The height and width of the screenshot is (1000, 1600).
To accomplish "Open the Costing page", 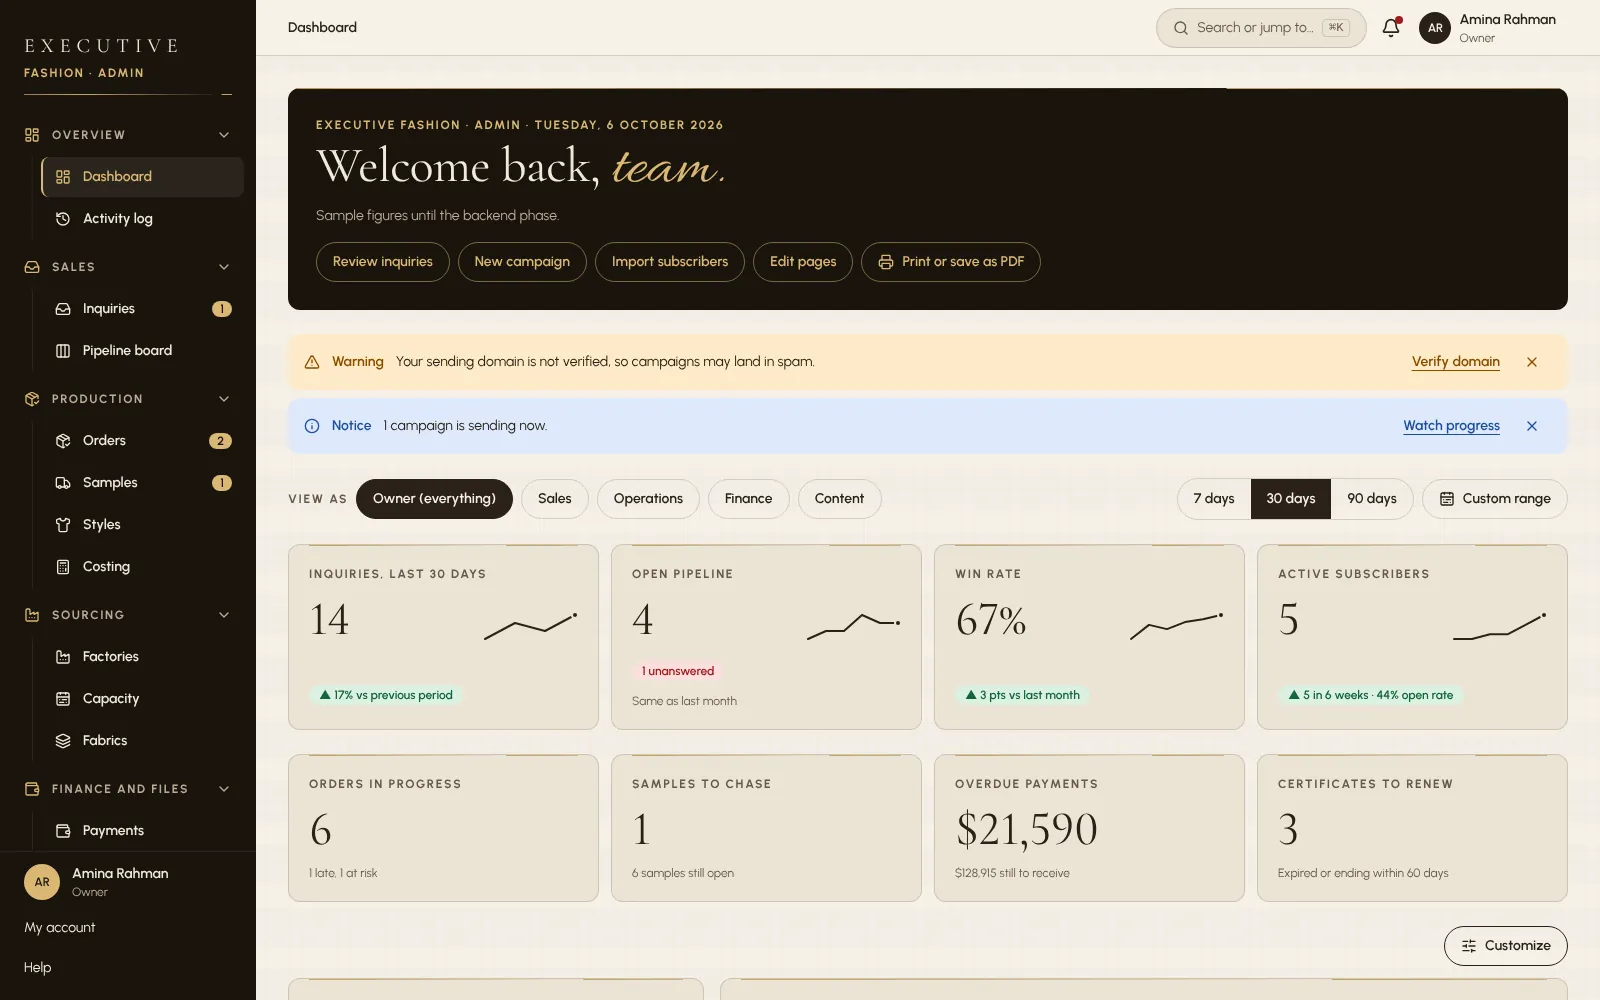I will tap(142, 567).
